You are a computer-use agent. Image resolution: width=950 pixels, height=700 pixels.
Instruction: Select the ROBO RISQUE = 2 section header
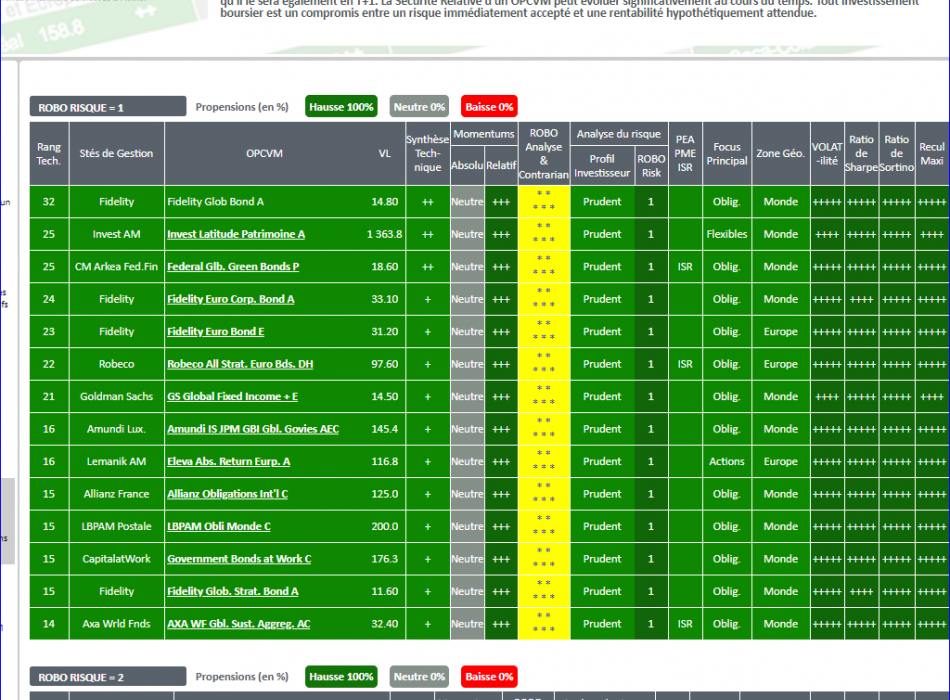(108, 676)
